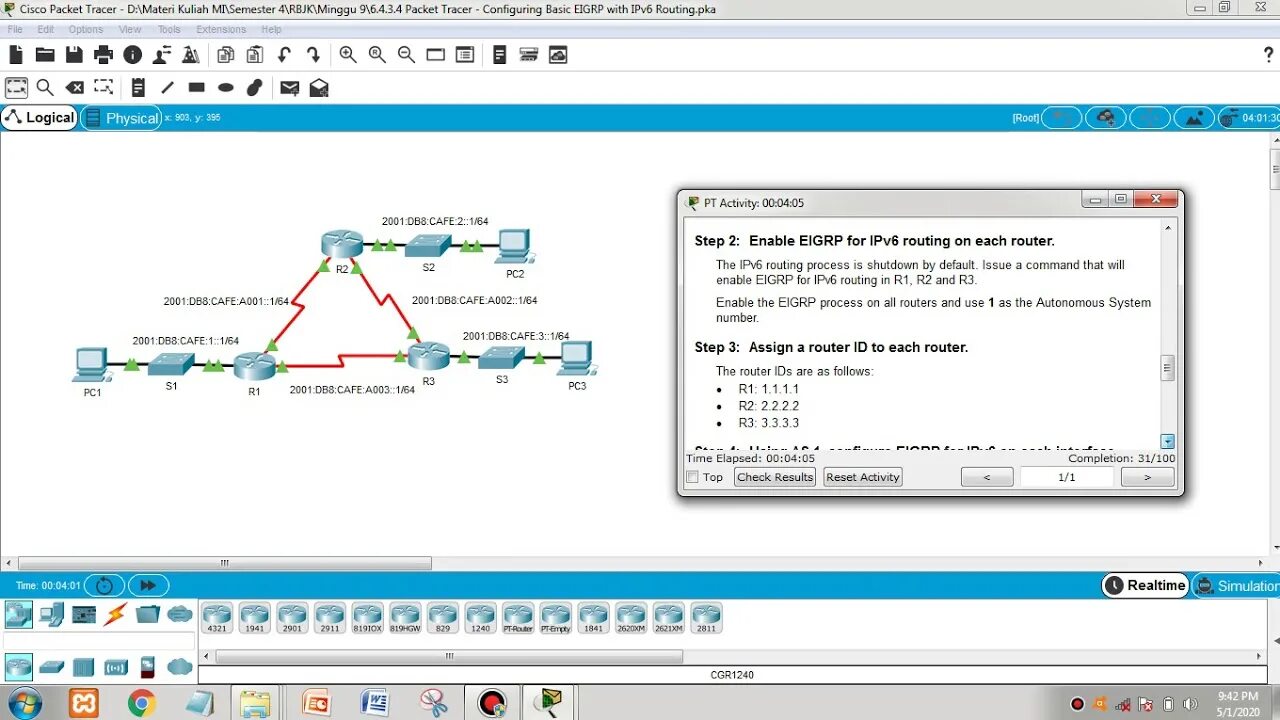Open network information circle-i icon
1280x720 pixels.
(x=132, y=55)
